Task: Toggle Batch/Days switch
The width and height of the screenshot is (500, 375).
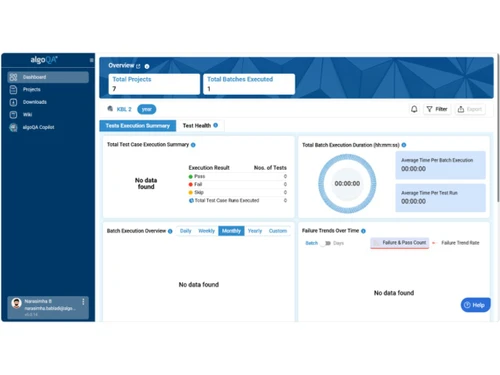Action: (x=326, y=243)
